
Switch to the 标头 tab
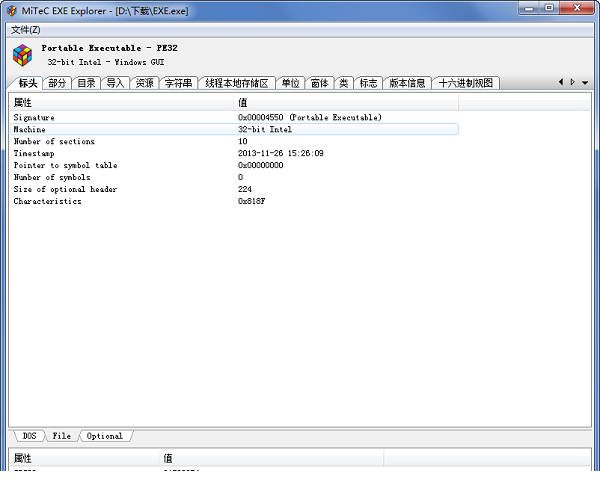(x=28, y=83)
